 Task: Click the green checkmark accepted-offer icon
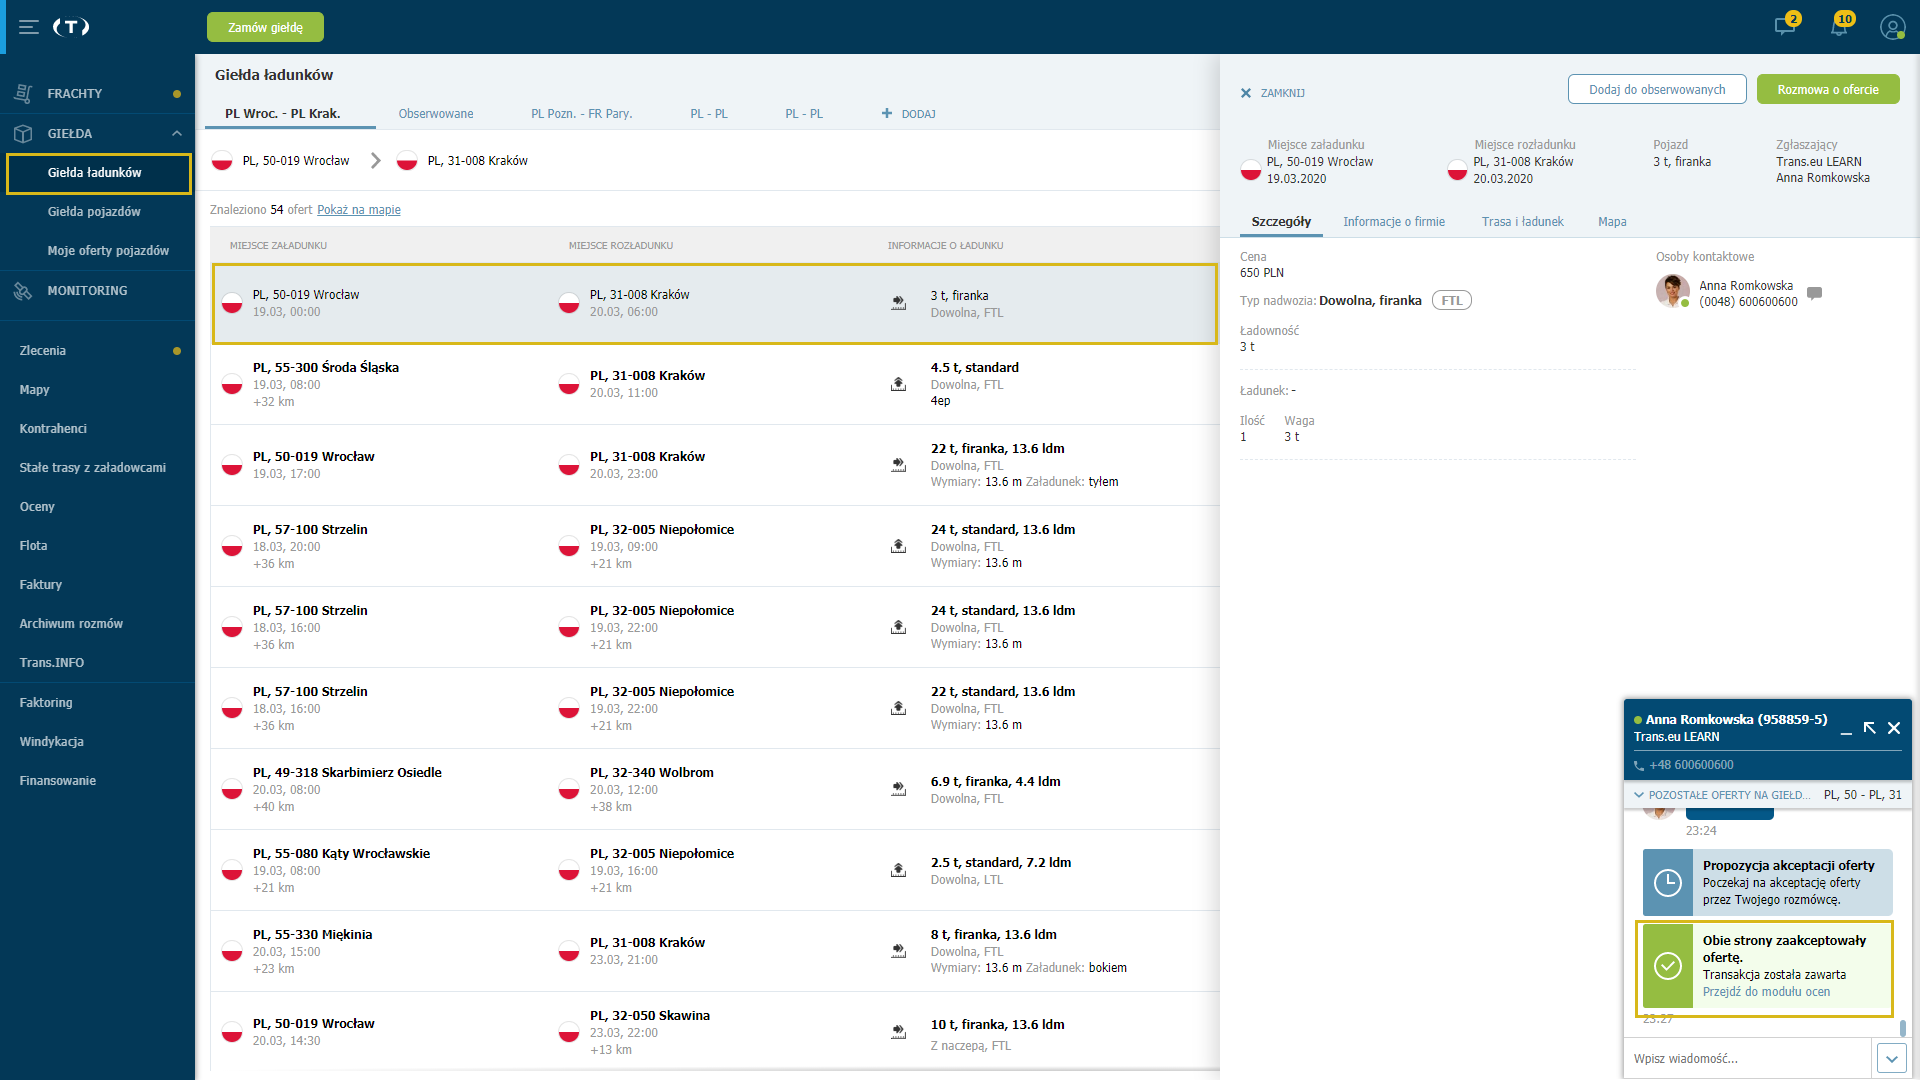pos(1668,966)
